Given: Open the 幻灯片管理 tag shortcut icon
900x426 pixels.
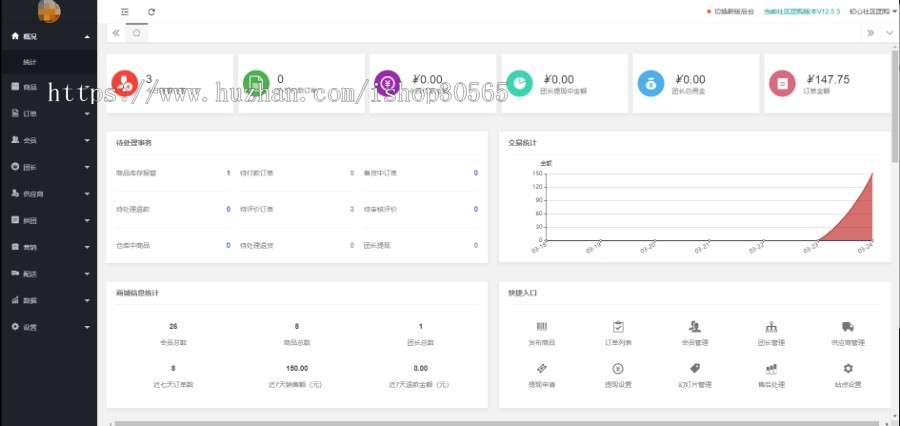Looking at the screenshot, I should coord(695,369).
